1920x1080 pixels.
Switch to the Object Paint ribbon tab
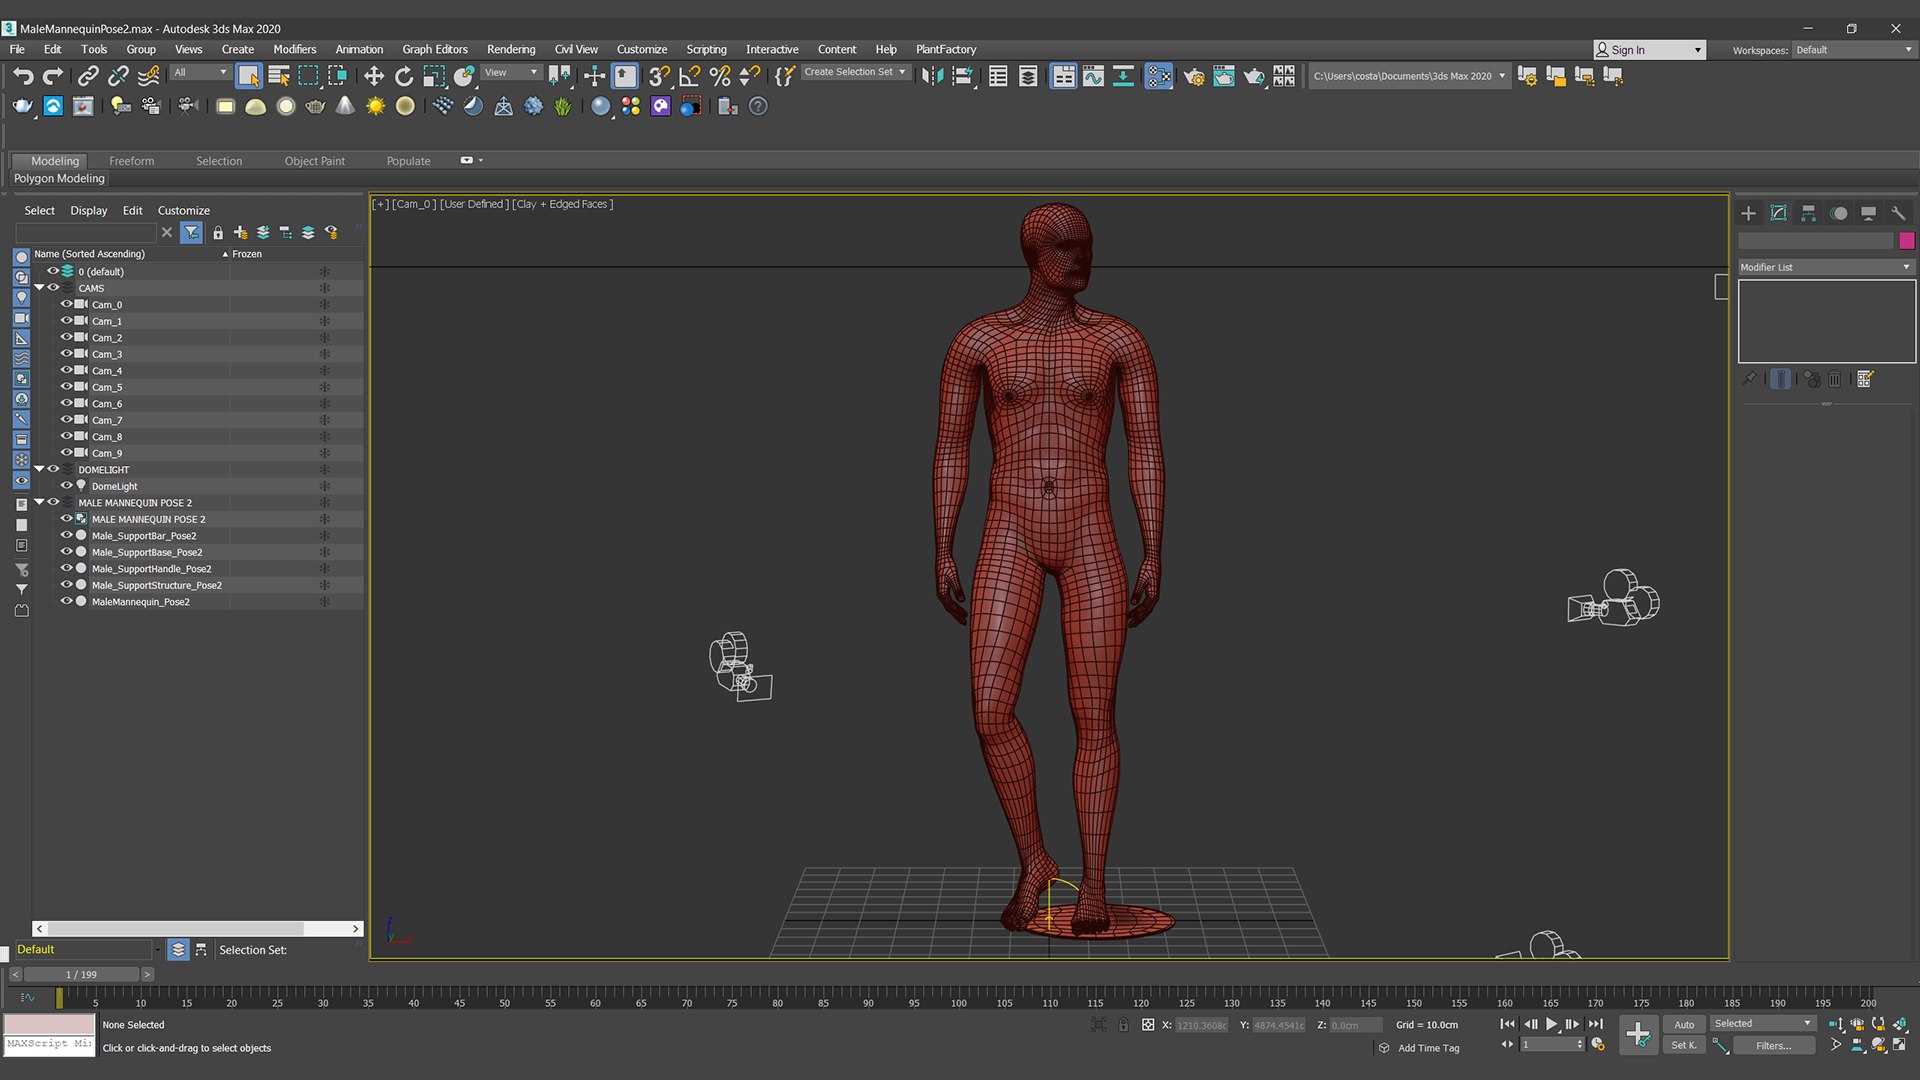[x=314, y=161]
